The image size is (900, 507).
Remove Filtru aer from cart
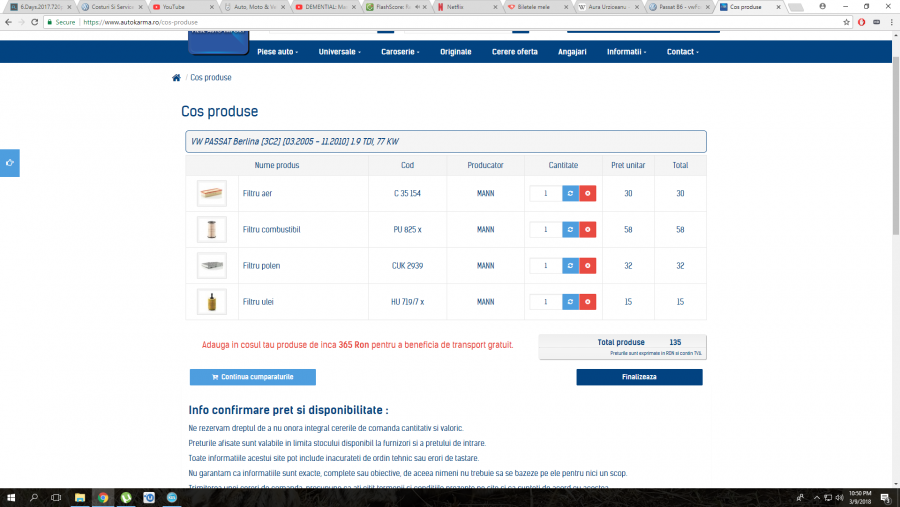pos(588,193)
